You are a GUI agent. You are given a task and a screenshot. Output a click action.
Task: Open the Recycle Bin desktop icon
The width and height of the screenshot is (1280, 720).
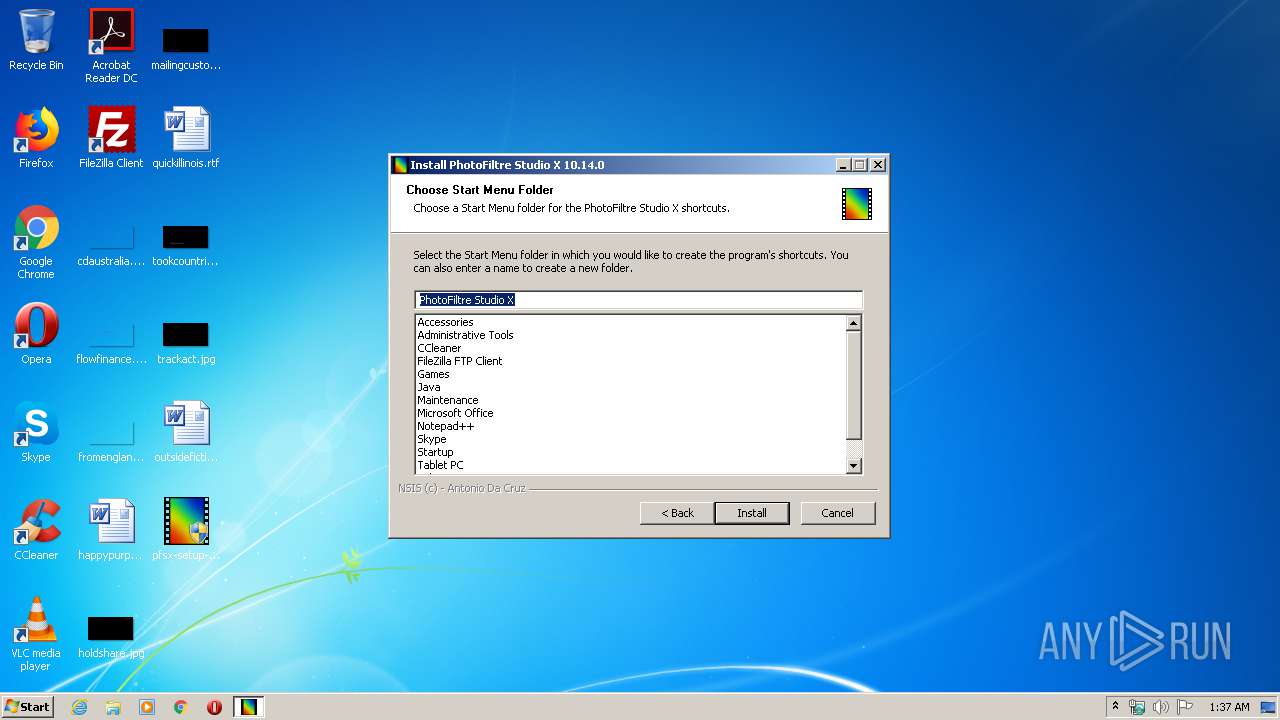pyautogui.click(x=36, y=42)
